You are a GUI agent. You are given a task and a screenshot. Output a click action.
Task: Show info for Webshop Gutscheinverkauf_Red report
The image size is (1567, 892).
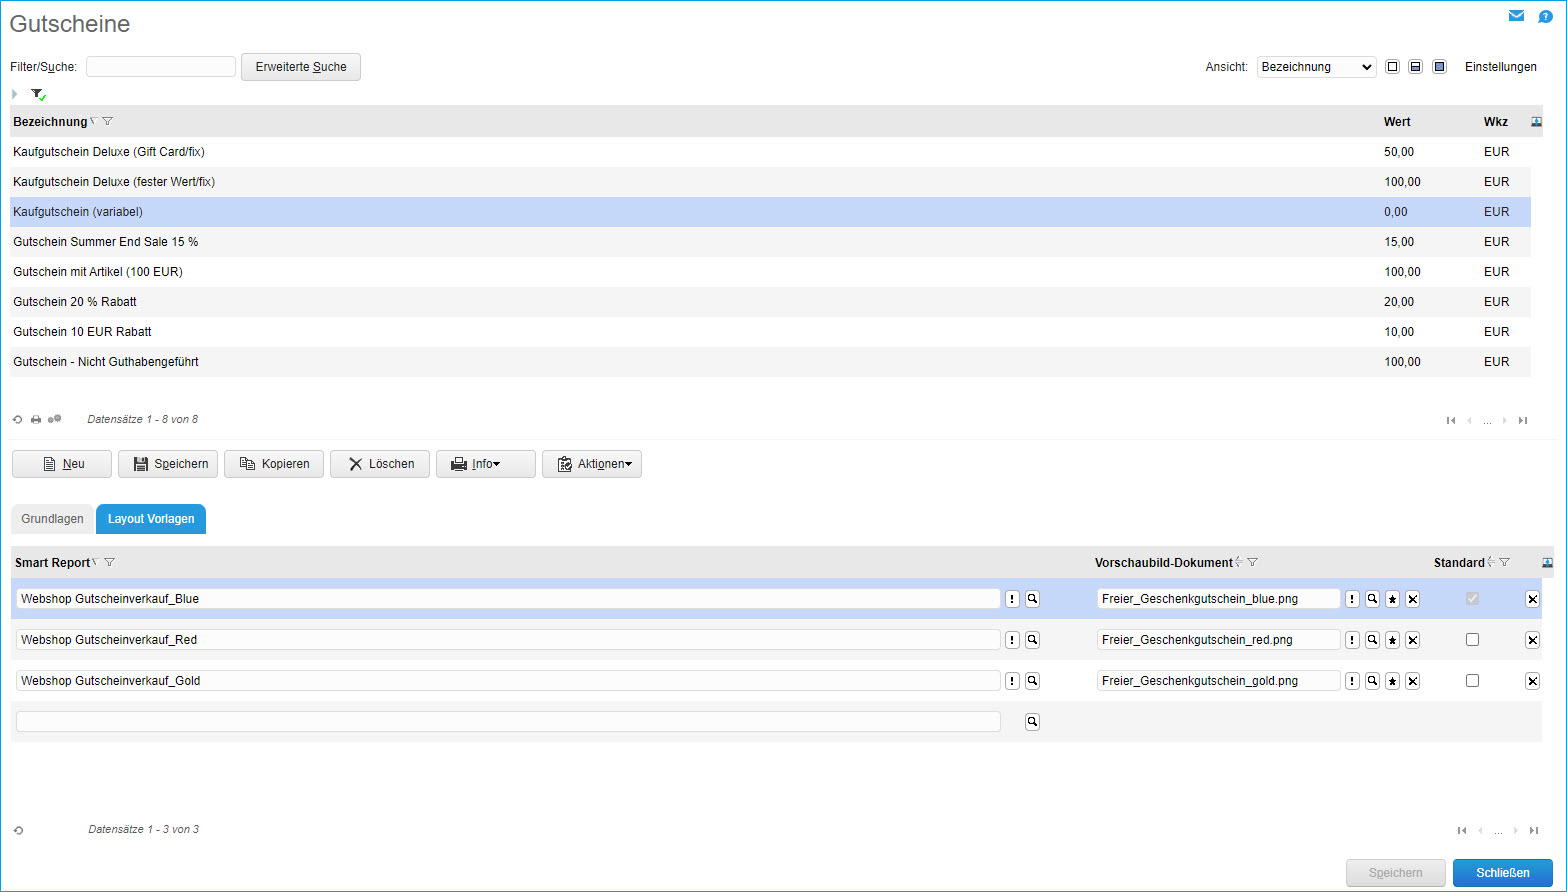[x=1012, y=640]
